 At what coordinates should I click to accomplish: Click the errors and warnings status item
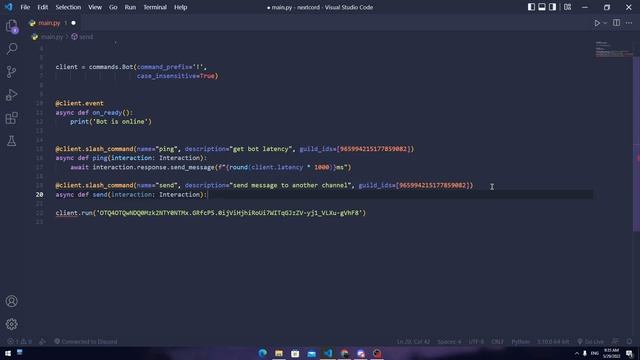(20, 341)
